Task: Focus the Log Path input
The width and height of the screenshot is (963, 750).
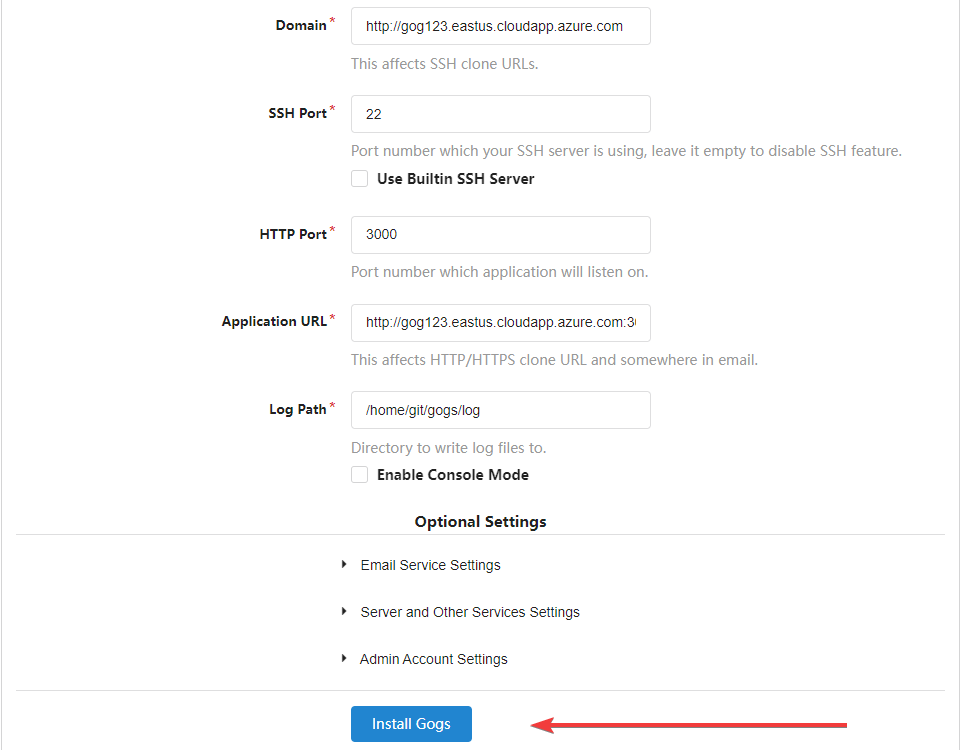Action: 501,410
